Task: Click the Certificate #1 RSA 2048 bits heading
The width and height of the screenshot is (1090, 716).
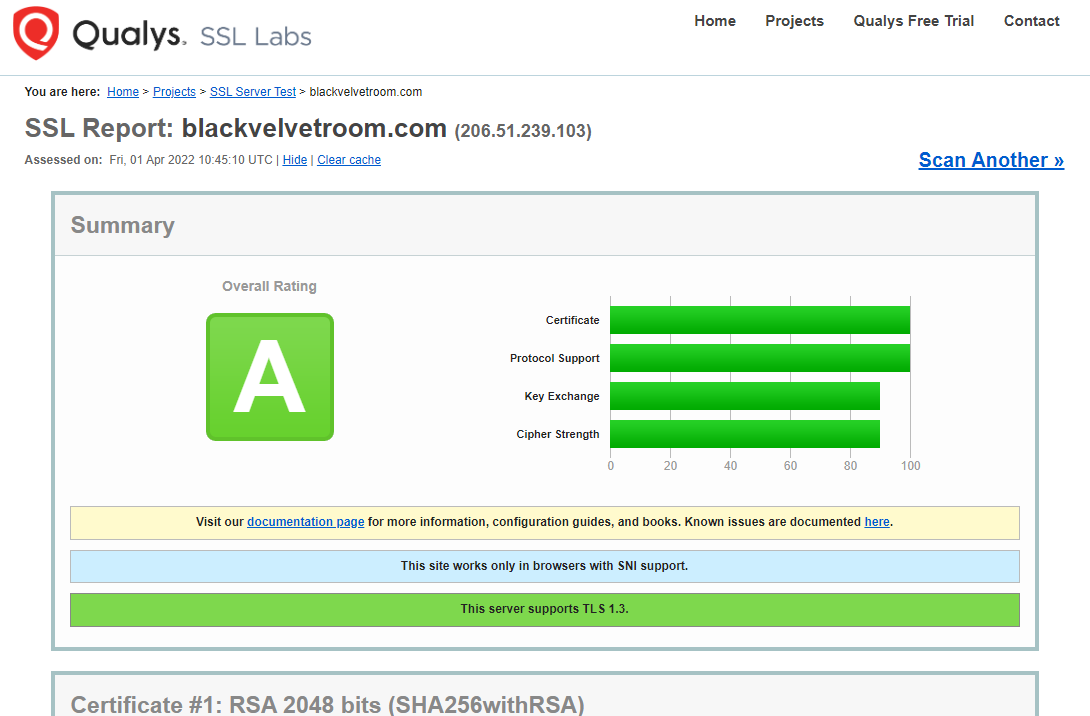Action: tap(327, 704)
